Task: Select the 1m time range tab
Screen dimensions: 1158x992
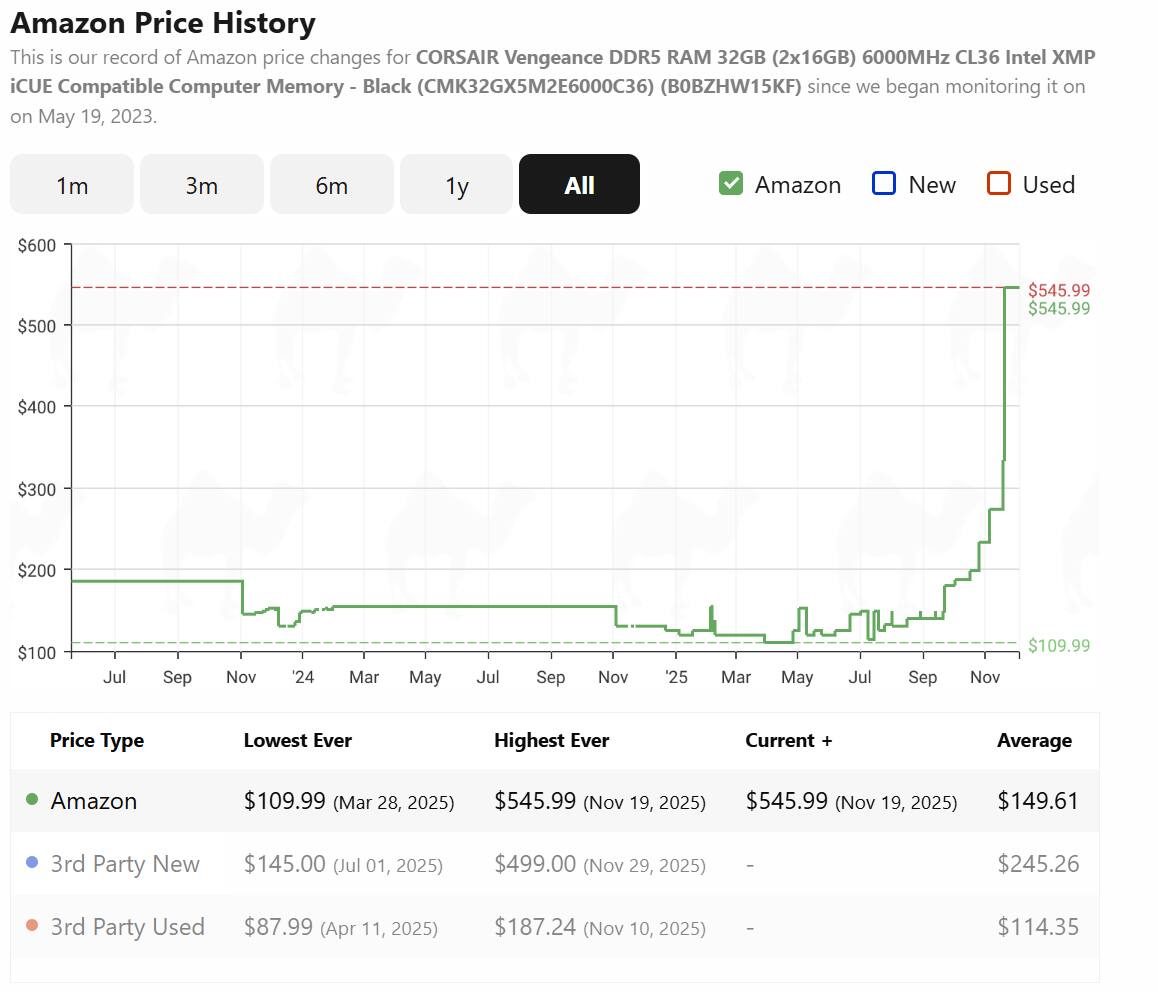Action: pos(72,185)
